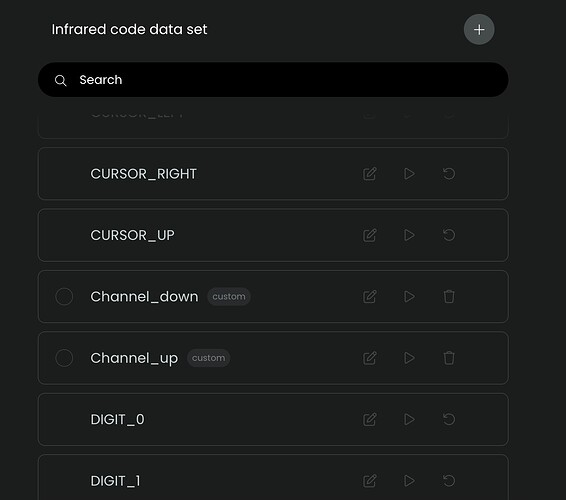Play the DIGIT_1 code
Image resolution: width=566 pixels, height=500 pixels.
[409, 481]
